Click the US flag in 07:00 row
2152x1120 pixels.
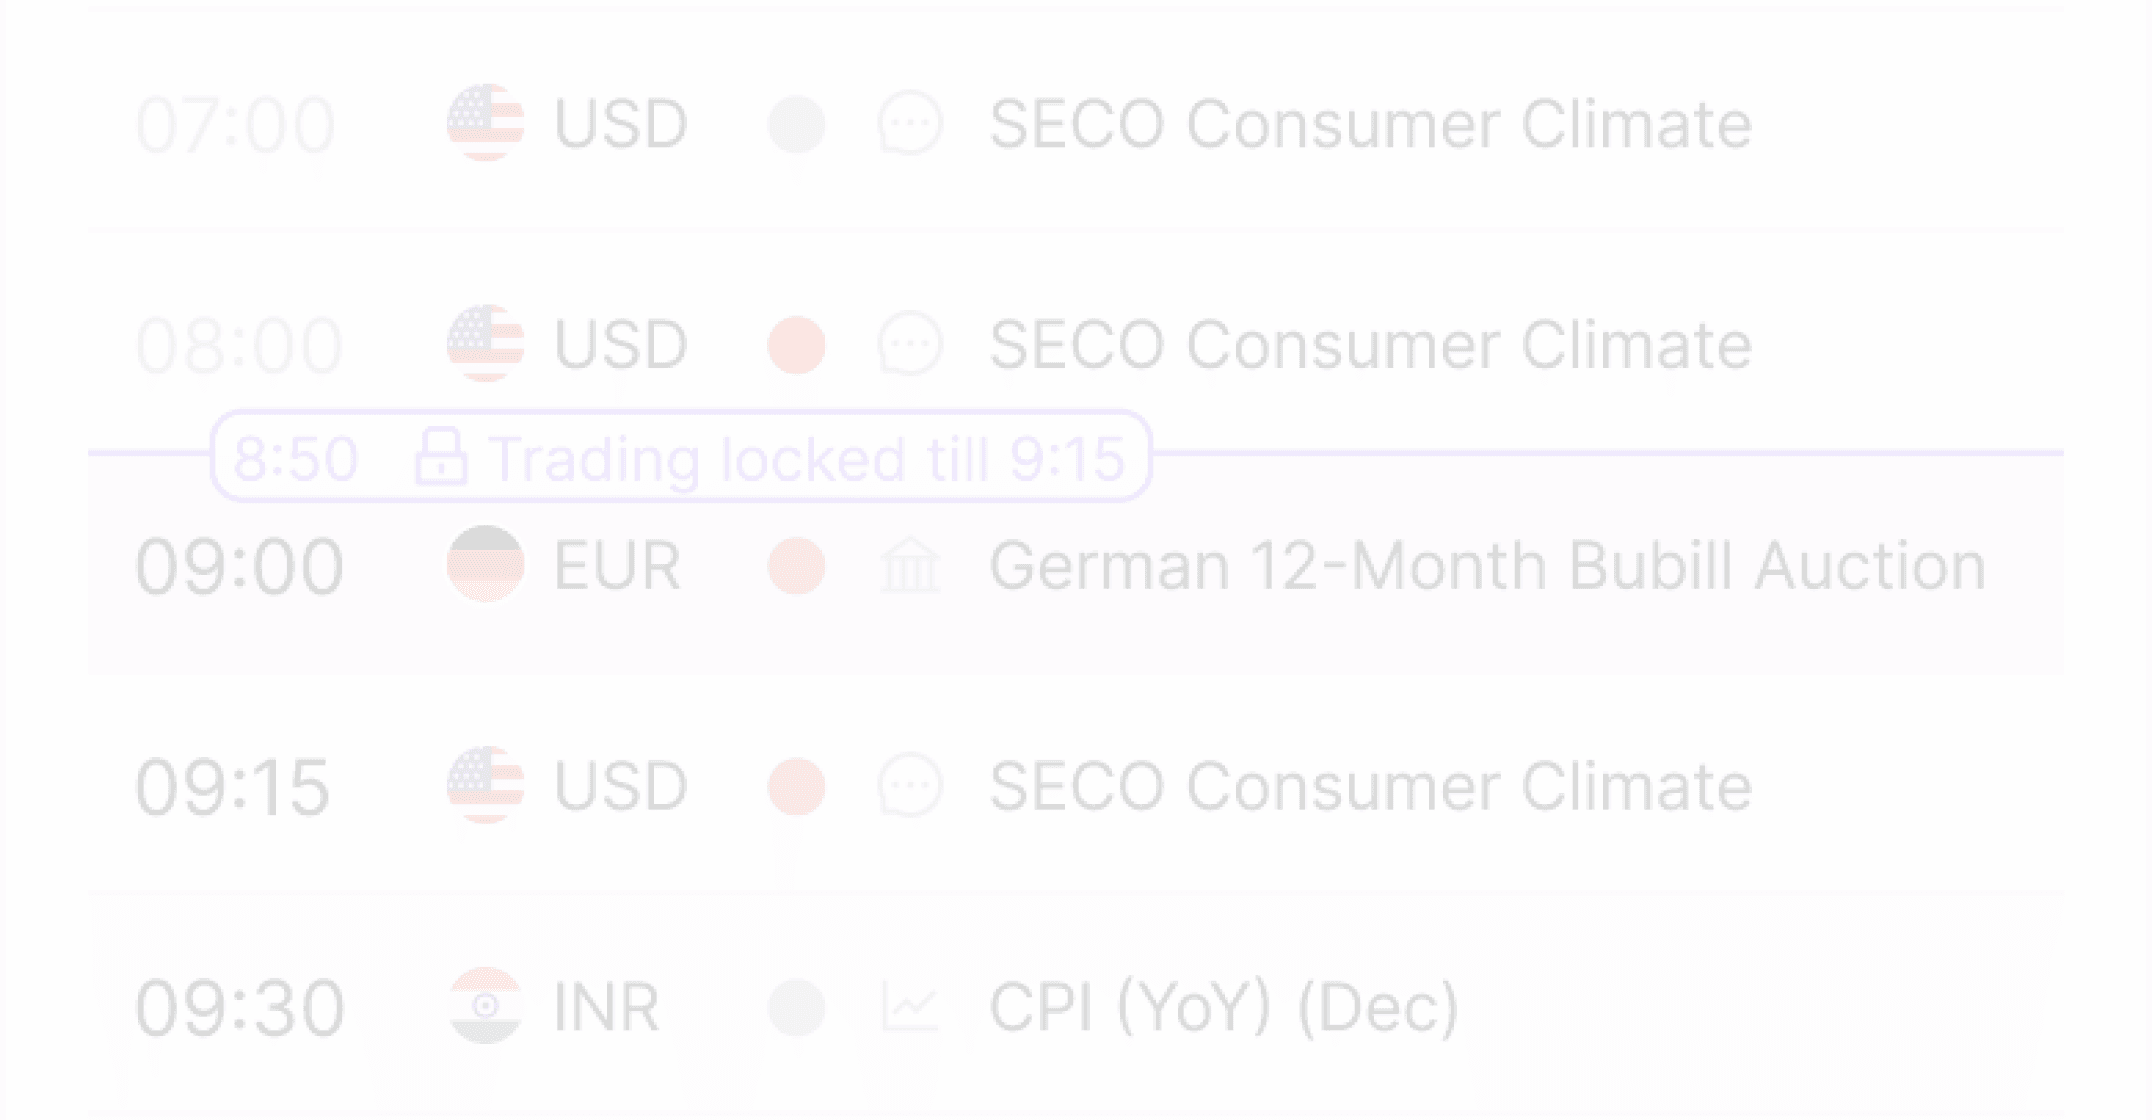point(485,123)
